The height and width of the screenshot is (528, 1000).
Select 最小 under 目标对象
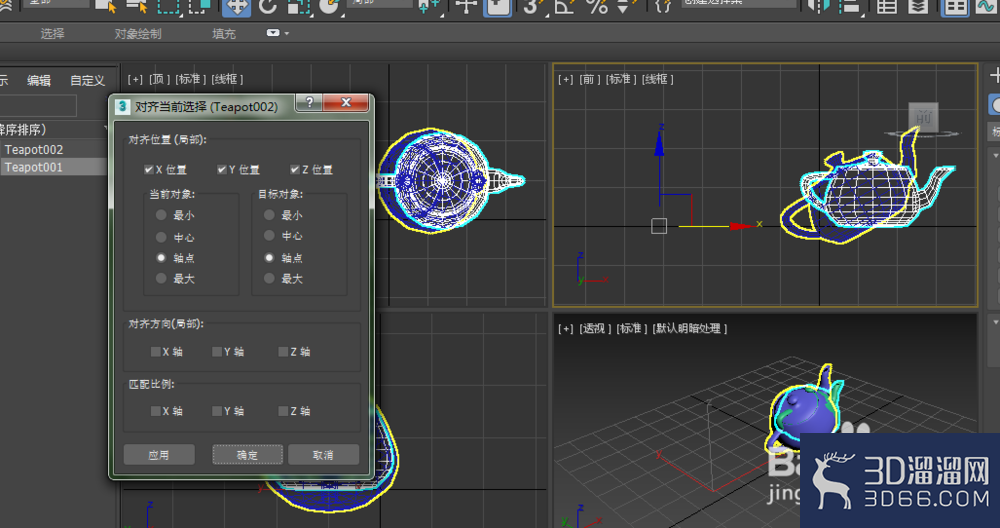click(269, 216)
